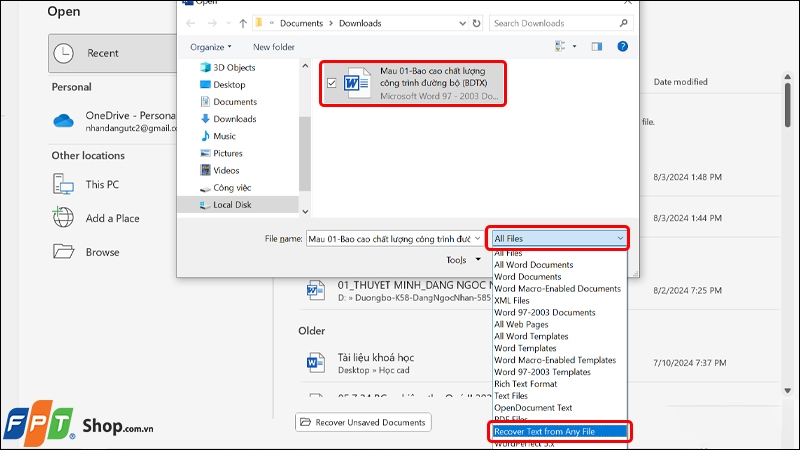Click navigation pane scroll-up arrow
800x450 pixels.
tap(305, 66)
